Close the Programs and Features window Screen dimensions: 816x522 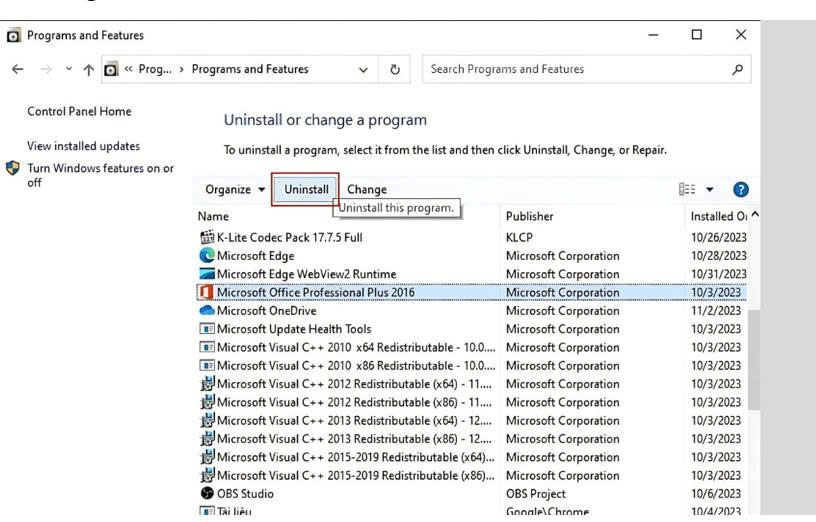[x=741, y=35]
